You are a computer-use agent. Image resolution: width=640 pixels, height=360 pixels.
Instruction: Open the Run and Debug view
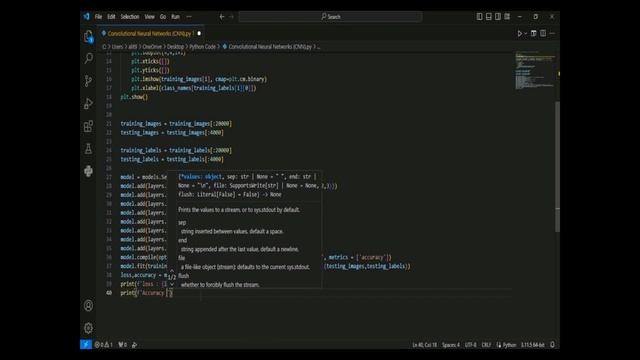tap(88, 103)
